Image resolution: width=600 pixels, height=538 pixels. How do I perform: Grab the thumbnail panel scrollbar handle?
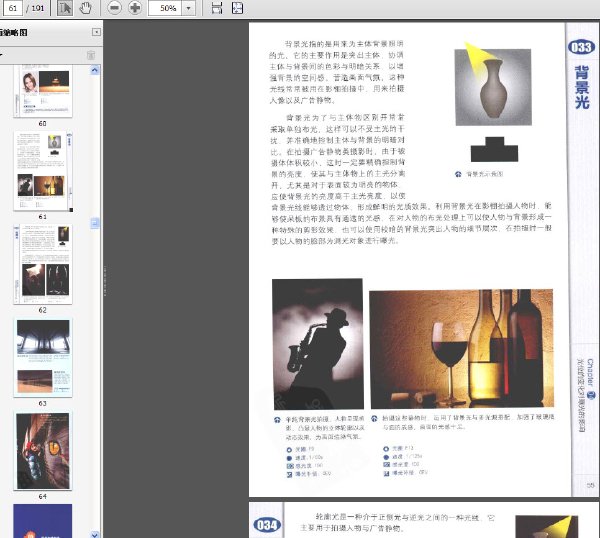[95, 223]
